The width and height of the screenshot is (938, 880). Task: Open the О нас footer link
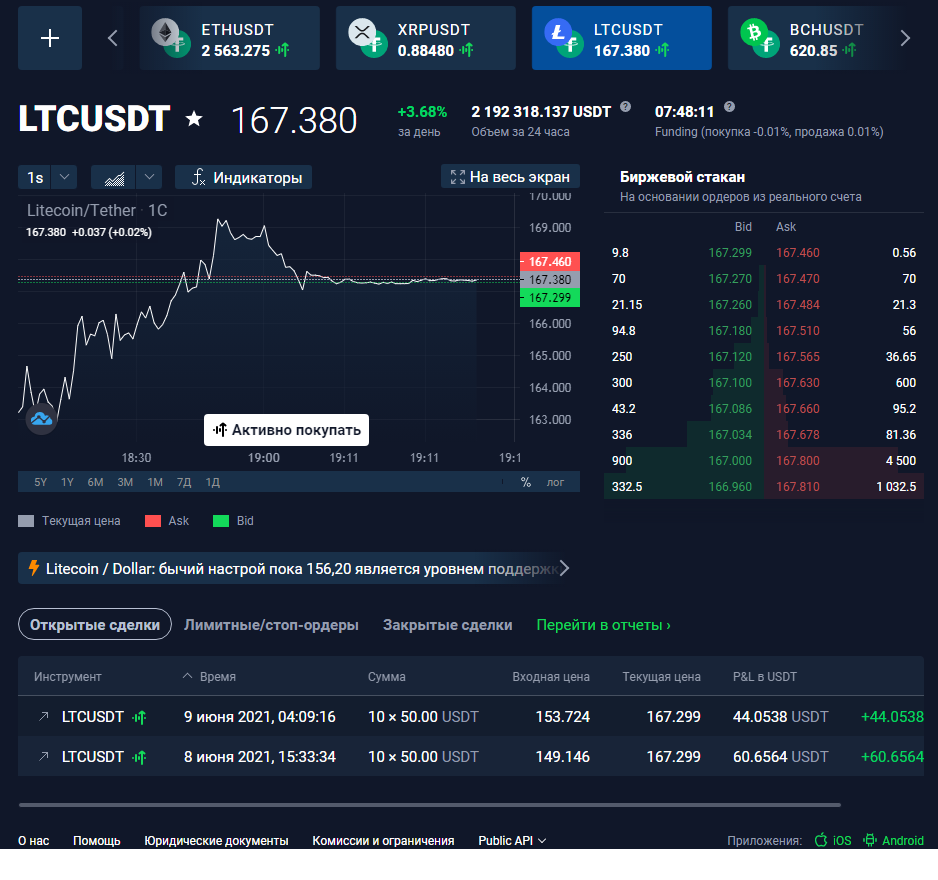(34, 841)
